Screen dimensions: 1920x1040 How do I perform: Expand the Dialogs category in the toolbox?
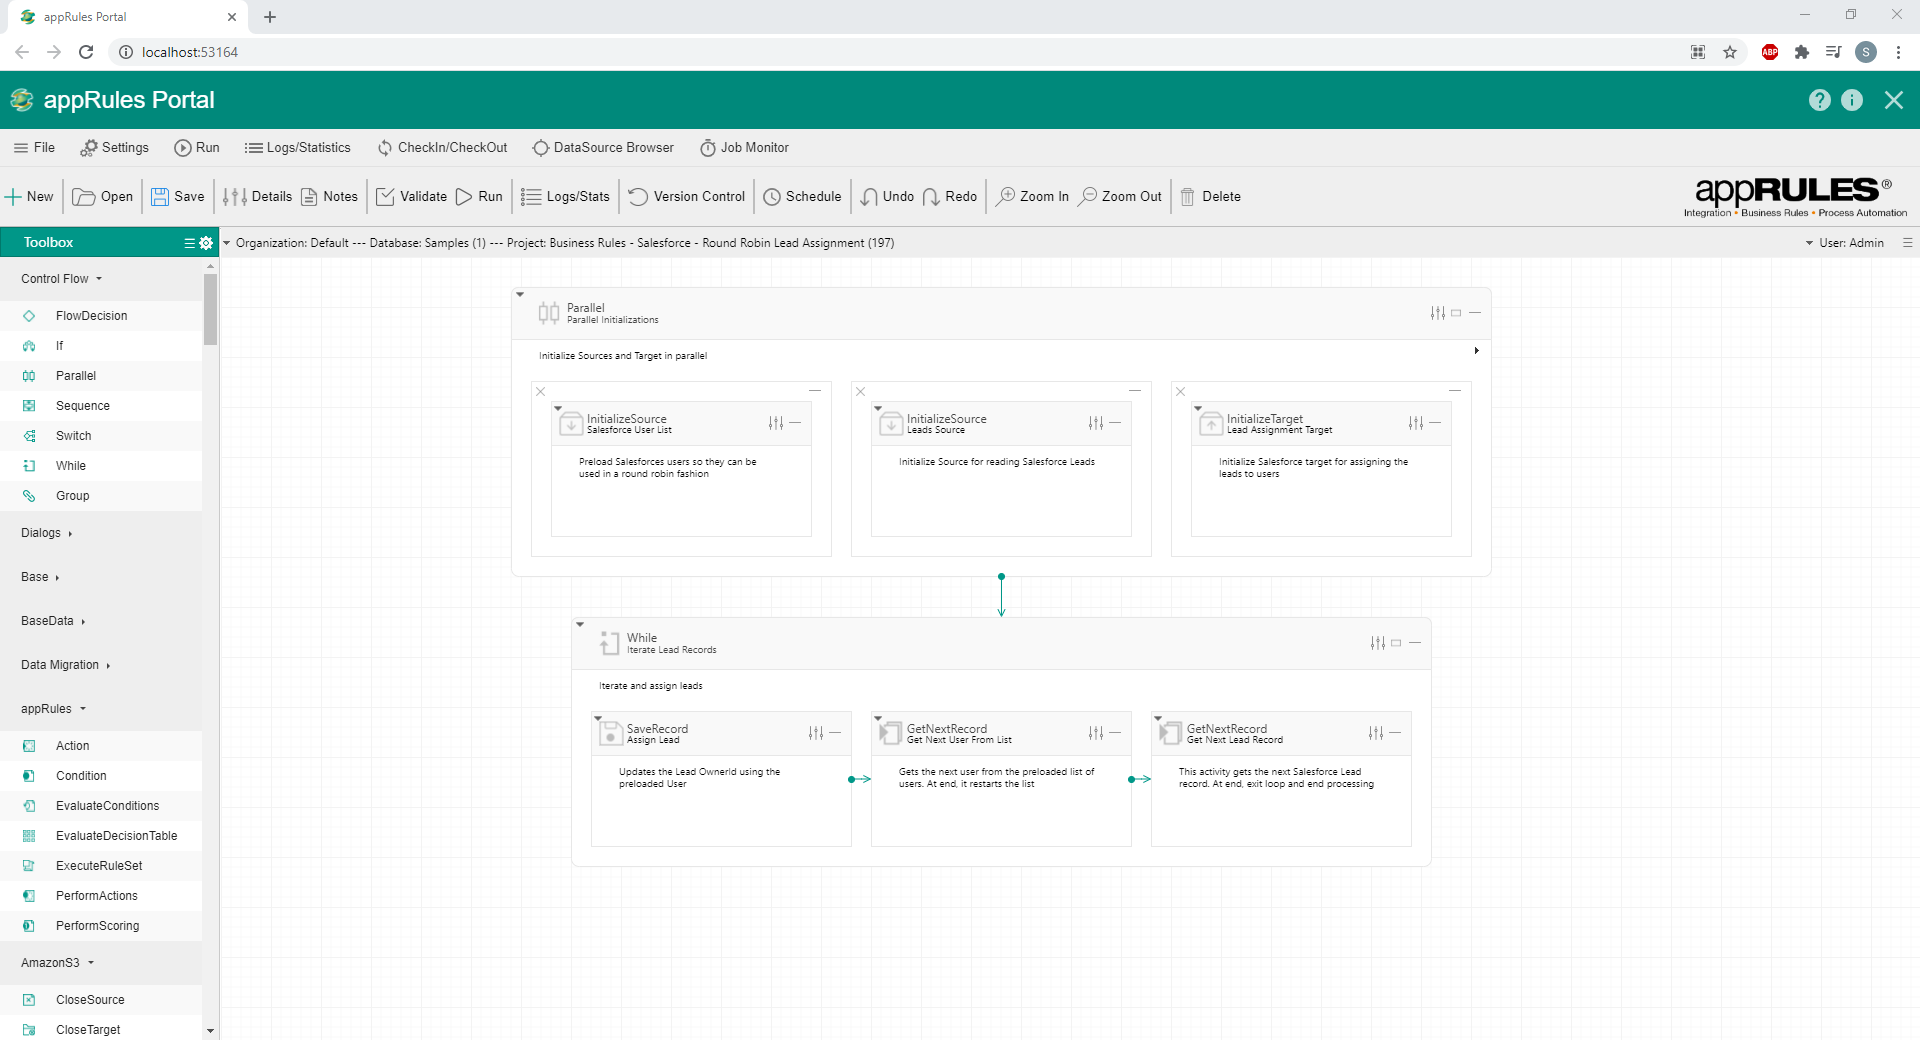(46, 533)
